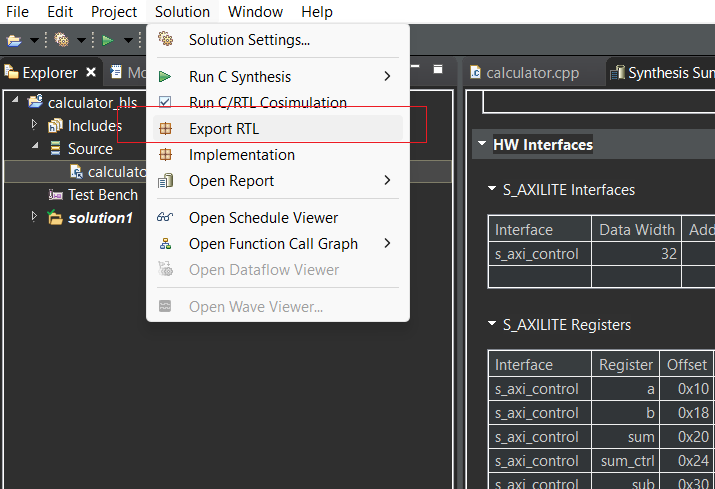Expand Run C Synthesis submenu arrow
The image size is (715, 489).
tap(387, 76)
